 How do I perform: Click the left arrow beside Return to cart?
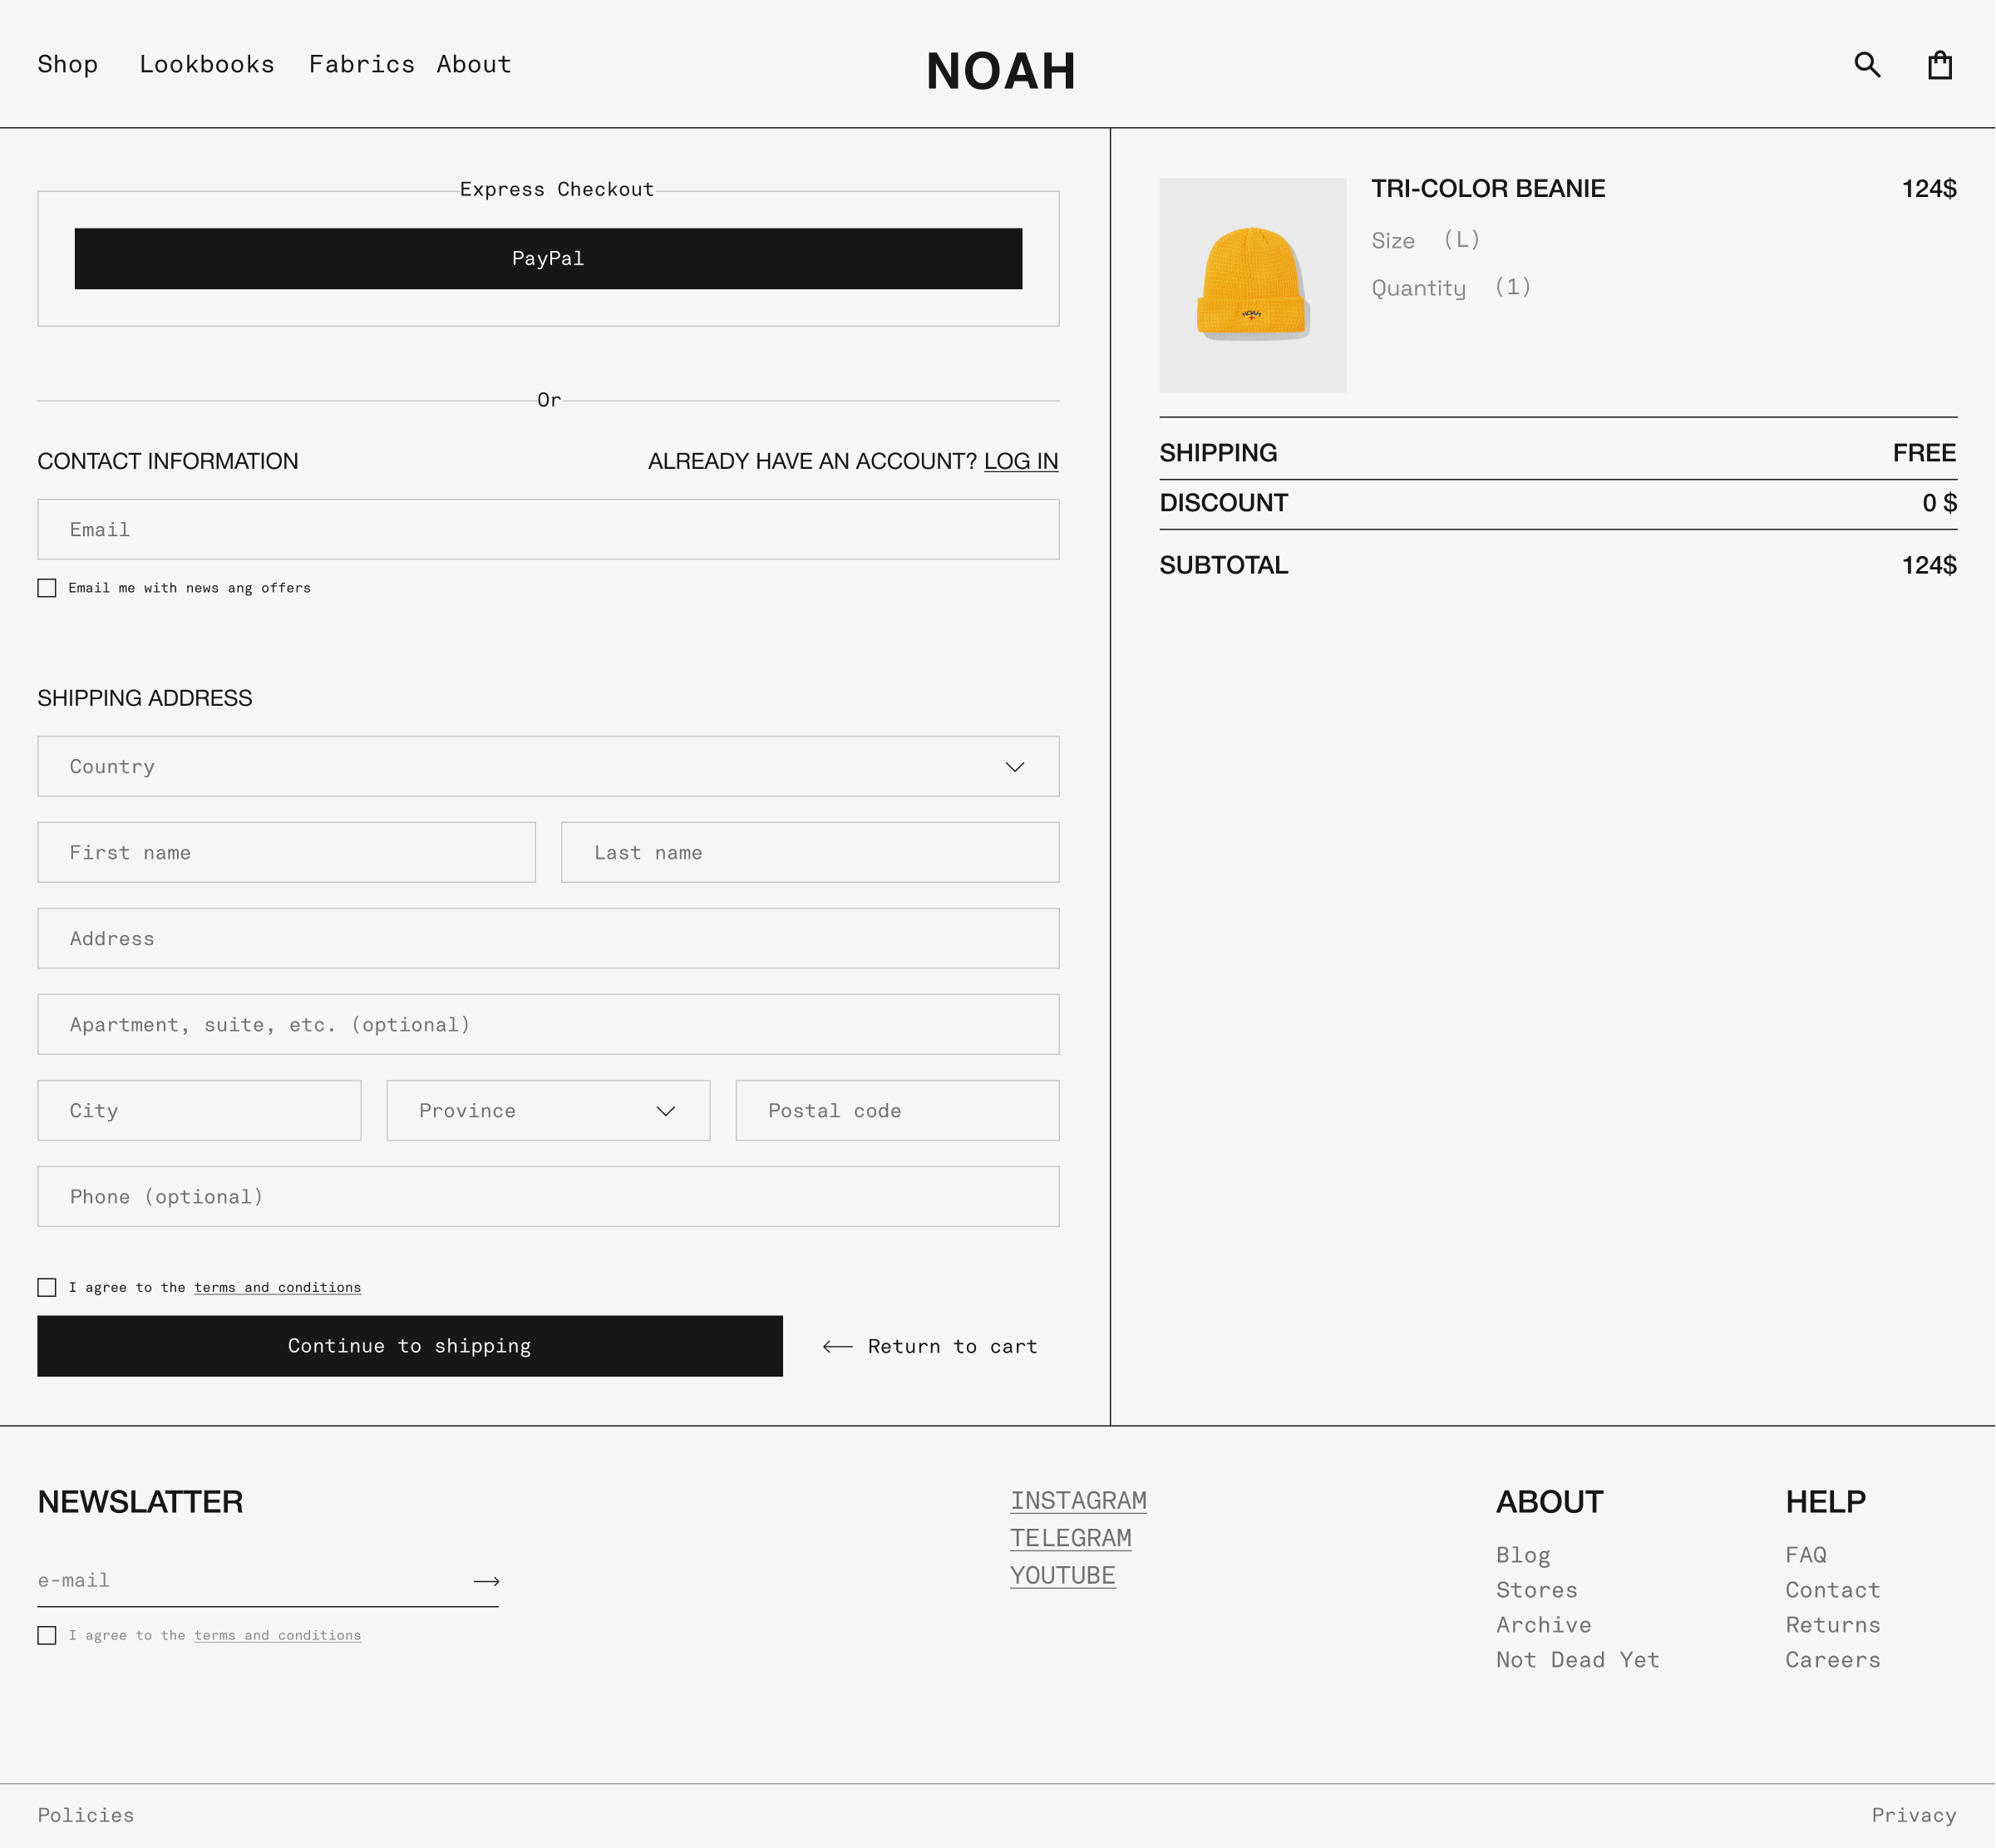[x=837, y=1347]
